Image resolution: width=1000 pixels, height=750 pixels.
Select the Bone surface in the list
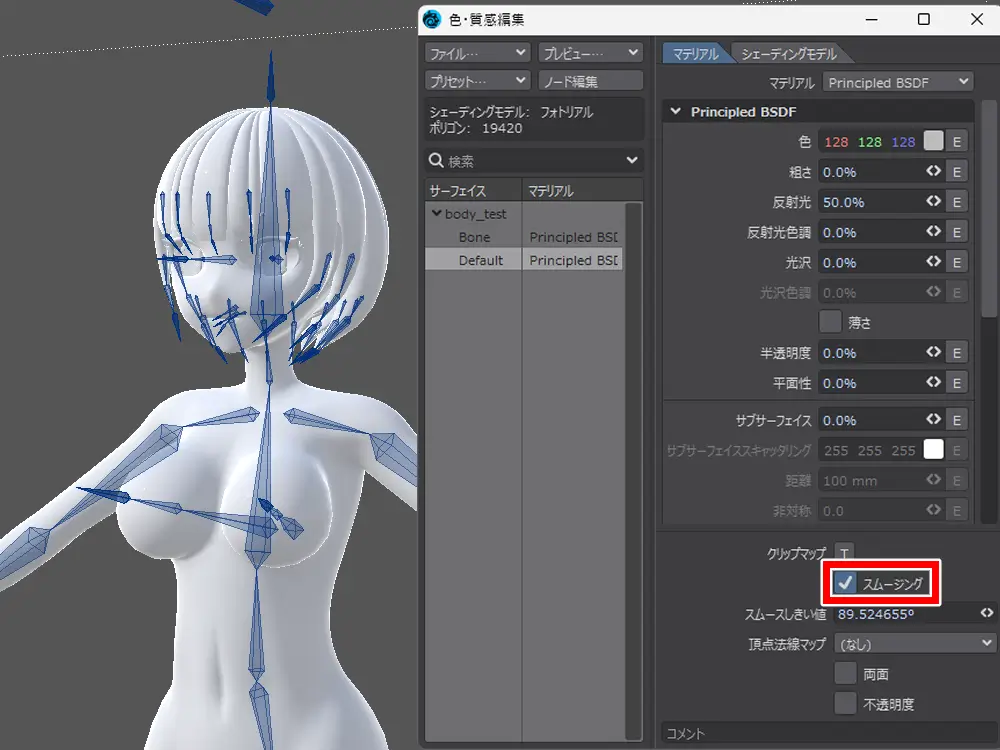point(474,237)
